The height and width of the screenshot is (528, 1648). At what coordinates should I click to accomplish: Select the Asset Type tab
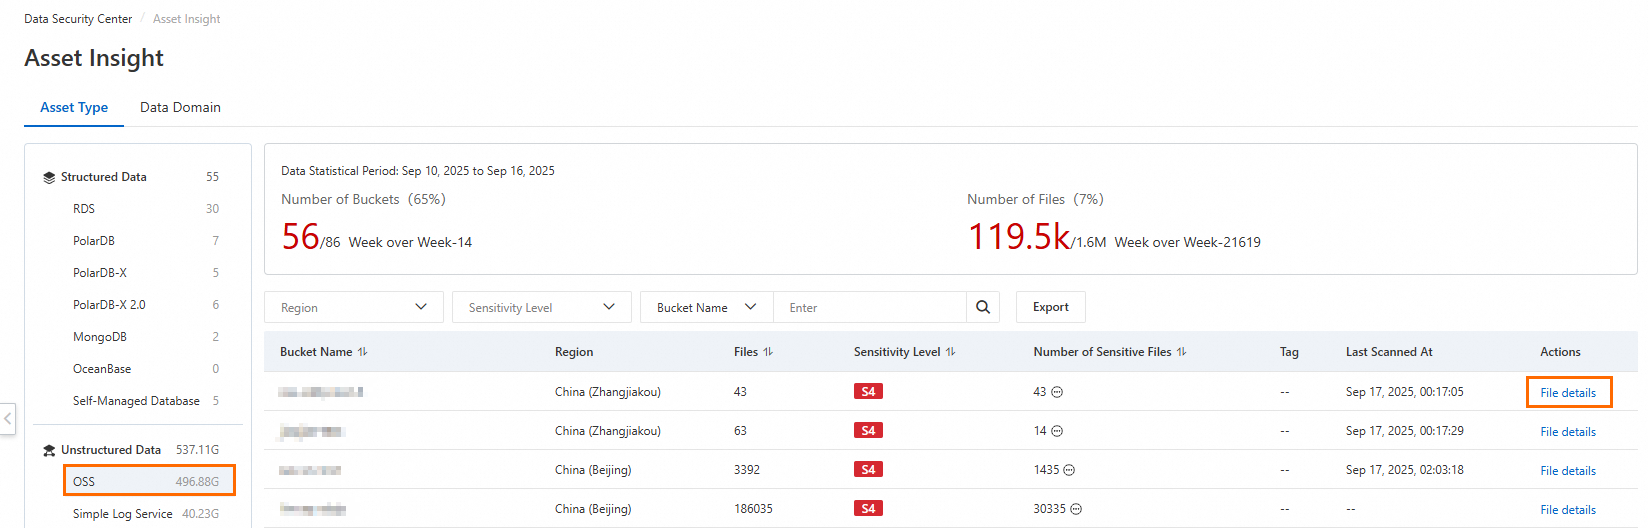point(74,107)
